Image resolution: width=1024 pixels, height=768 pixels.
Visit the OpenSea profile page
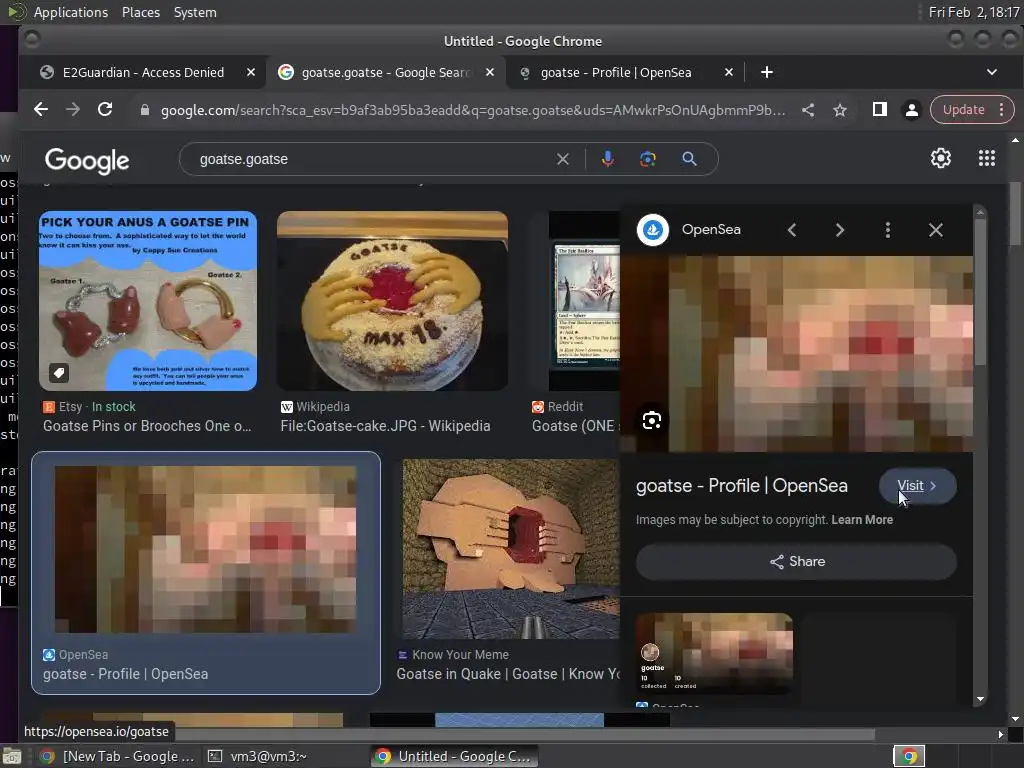pyautogui.click(x=918, y=486)
